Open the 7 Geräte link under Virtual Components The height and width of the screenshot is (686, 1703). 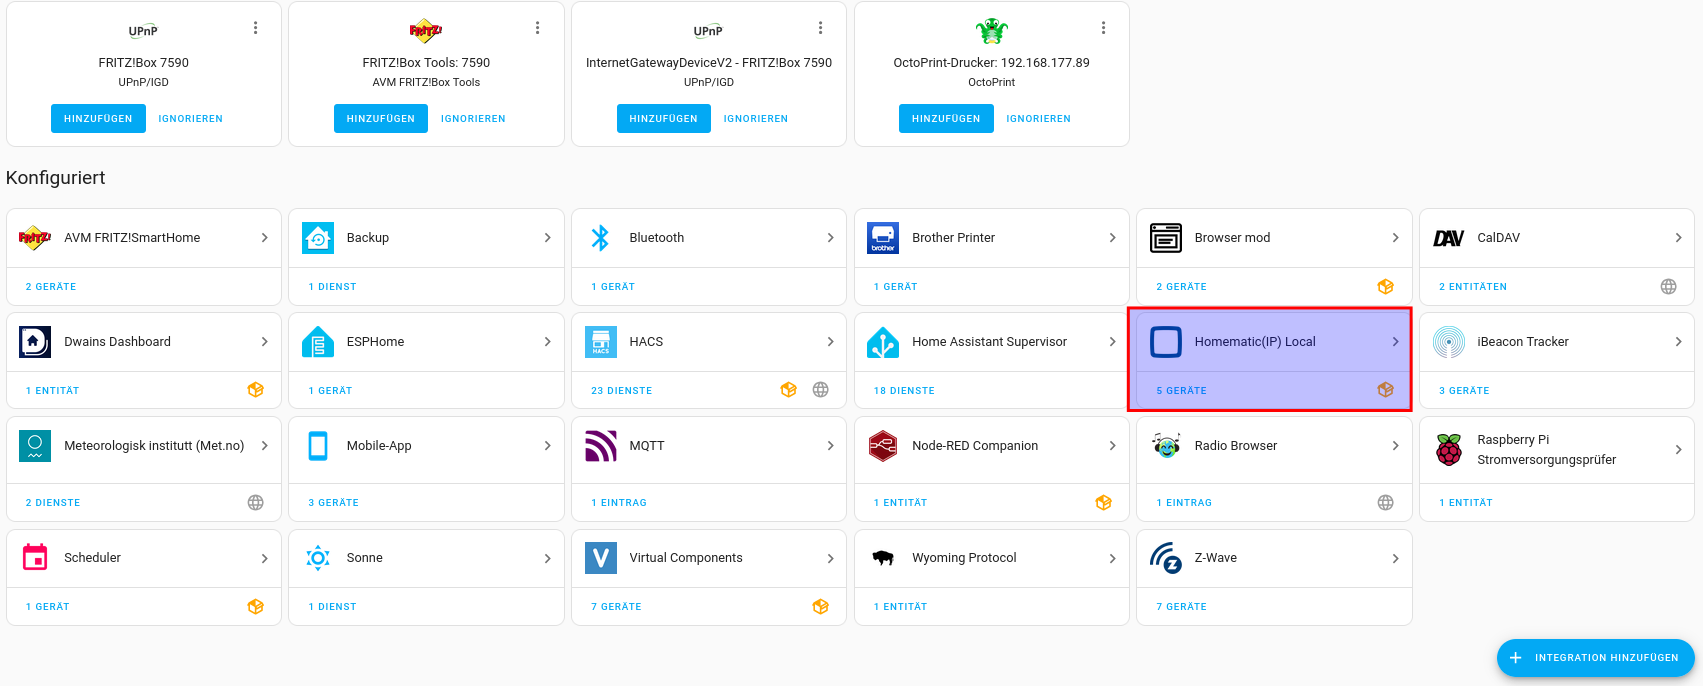[x=616, y=607]
